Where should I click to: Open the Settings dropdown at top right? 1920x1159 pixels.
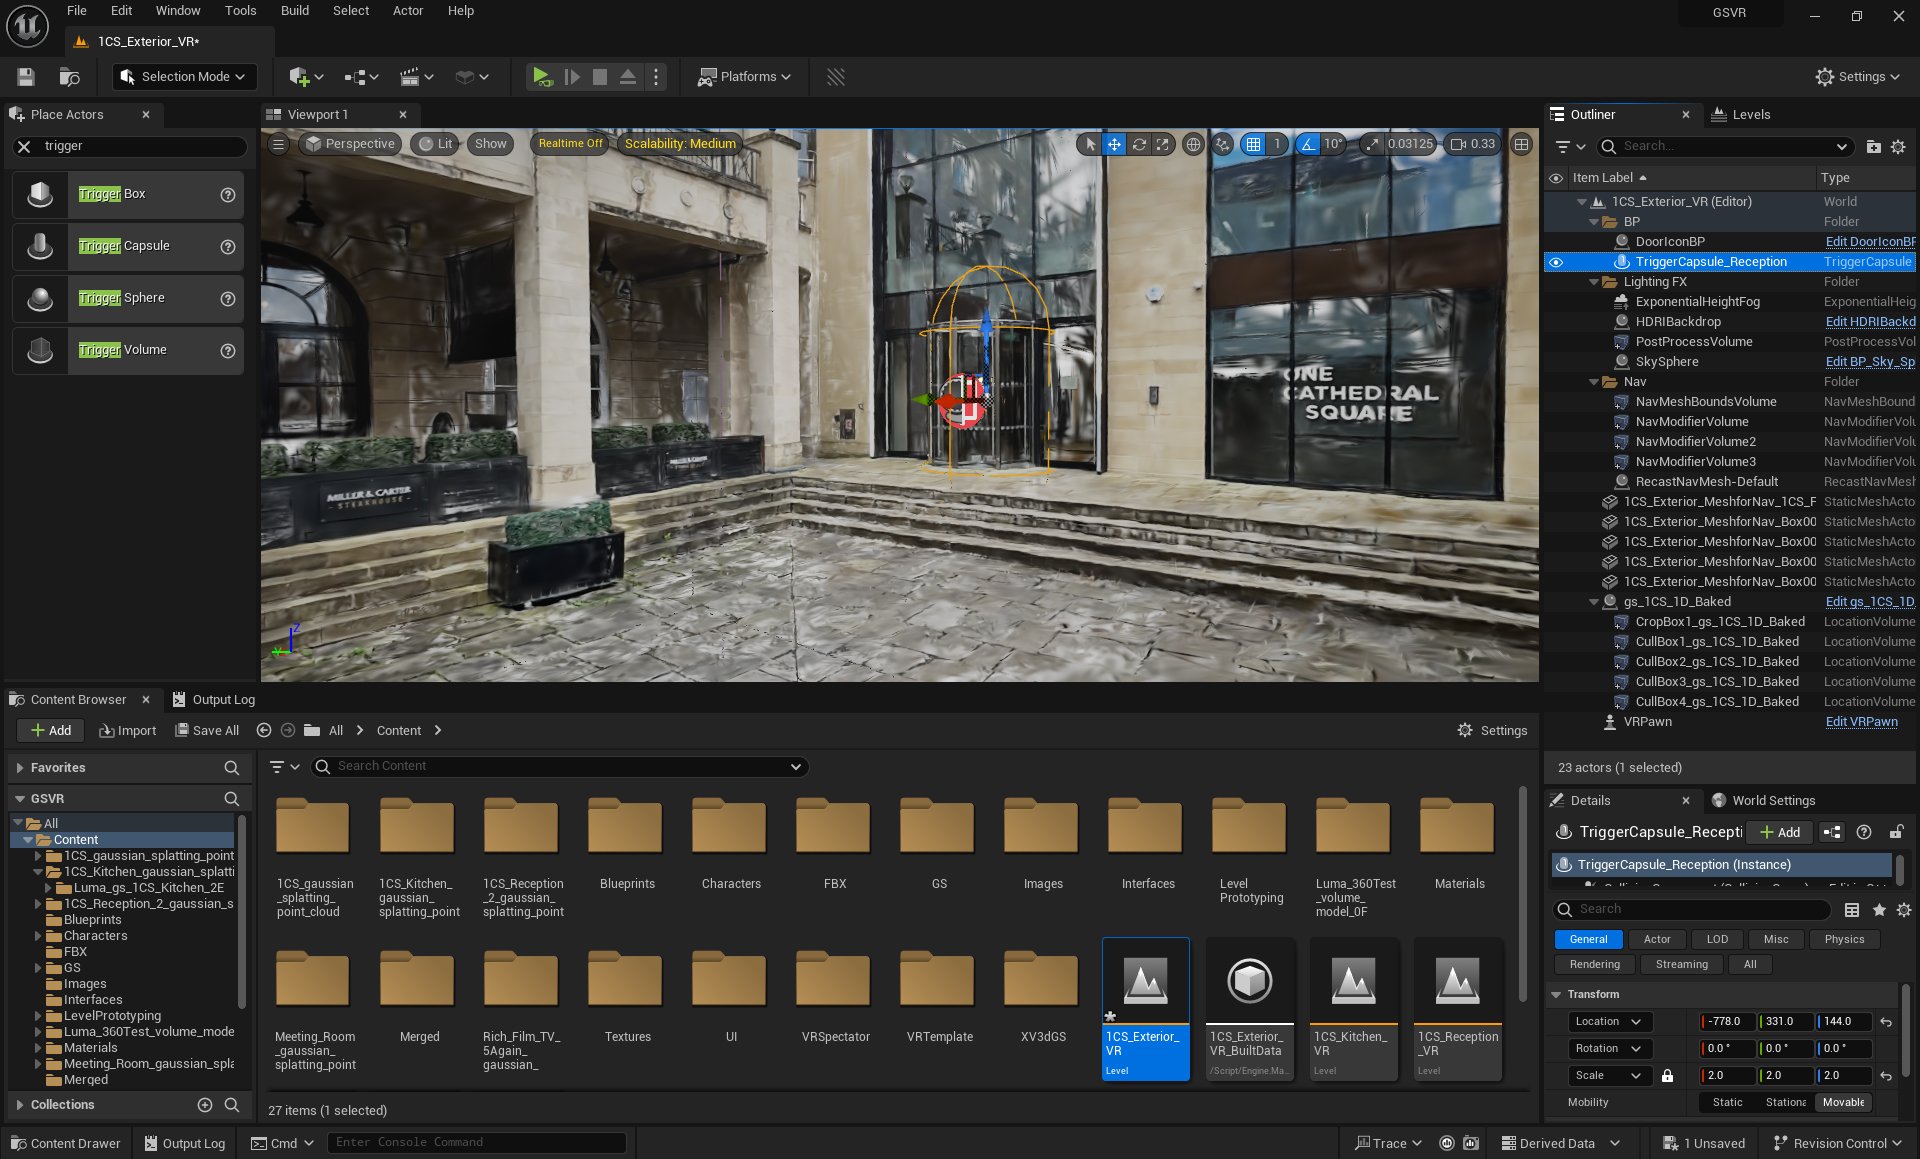tap(1857, 77)
